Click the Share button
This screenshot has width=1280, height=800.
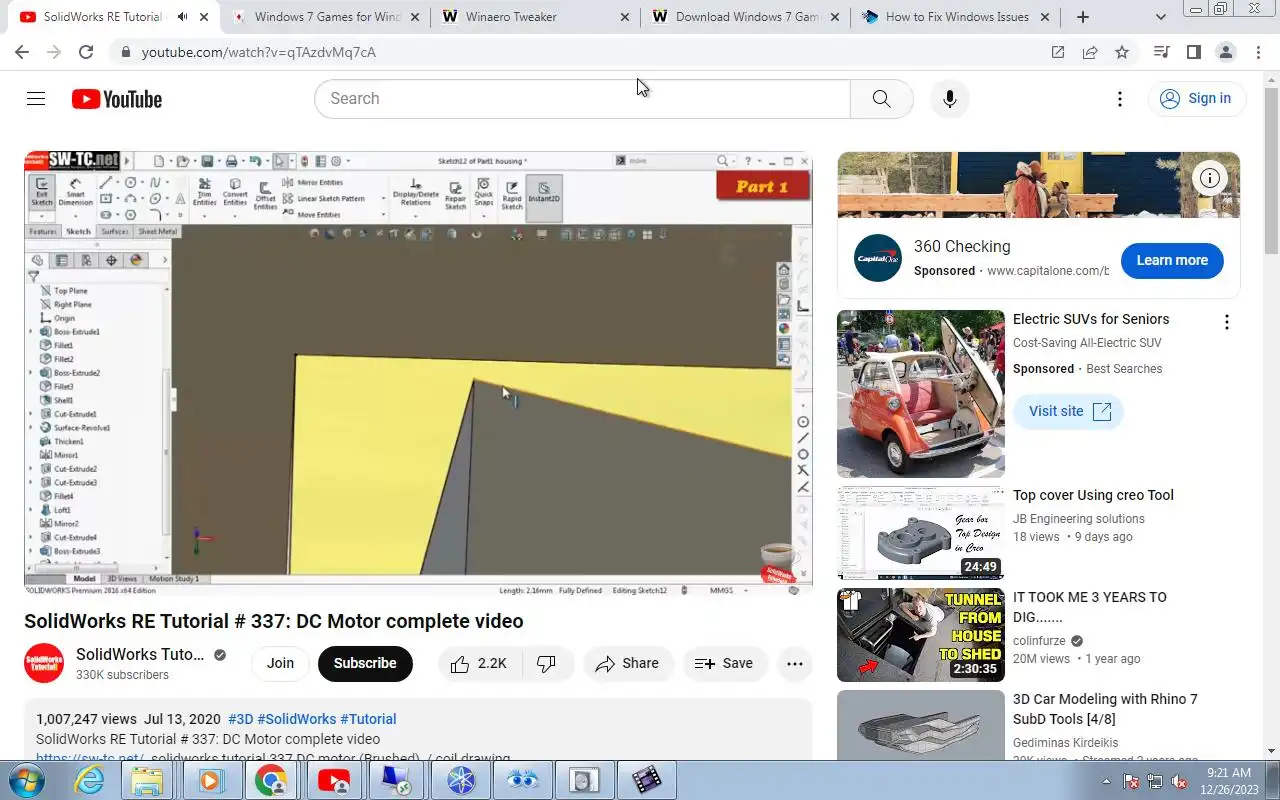628,663
